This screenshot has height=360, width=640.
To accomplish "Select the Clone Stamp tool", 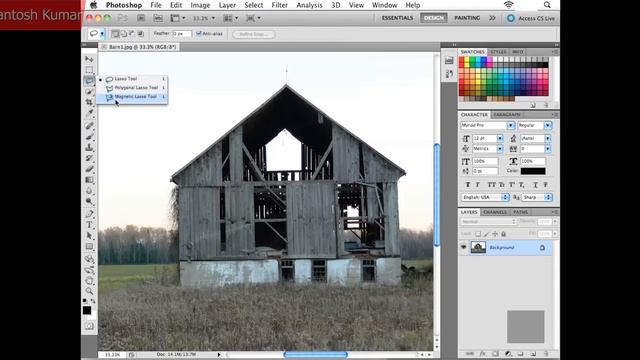I will (89, 147).
